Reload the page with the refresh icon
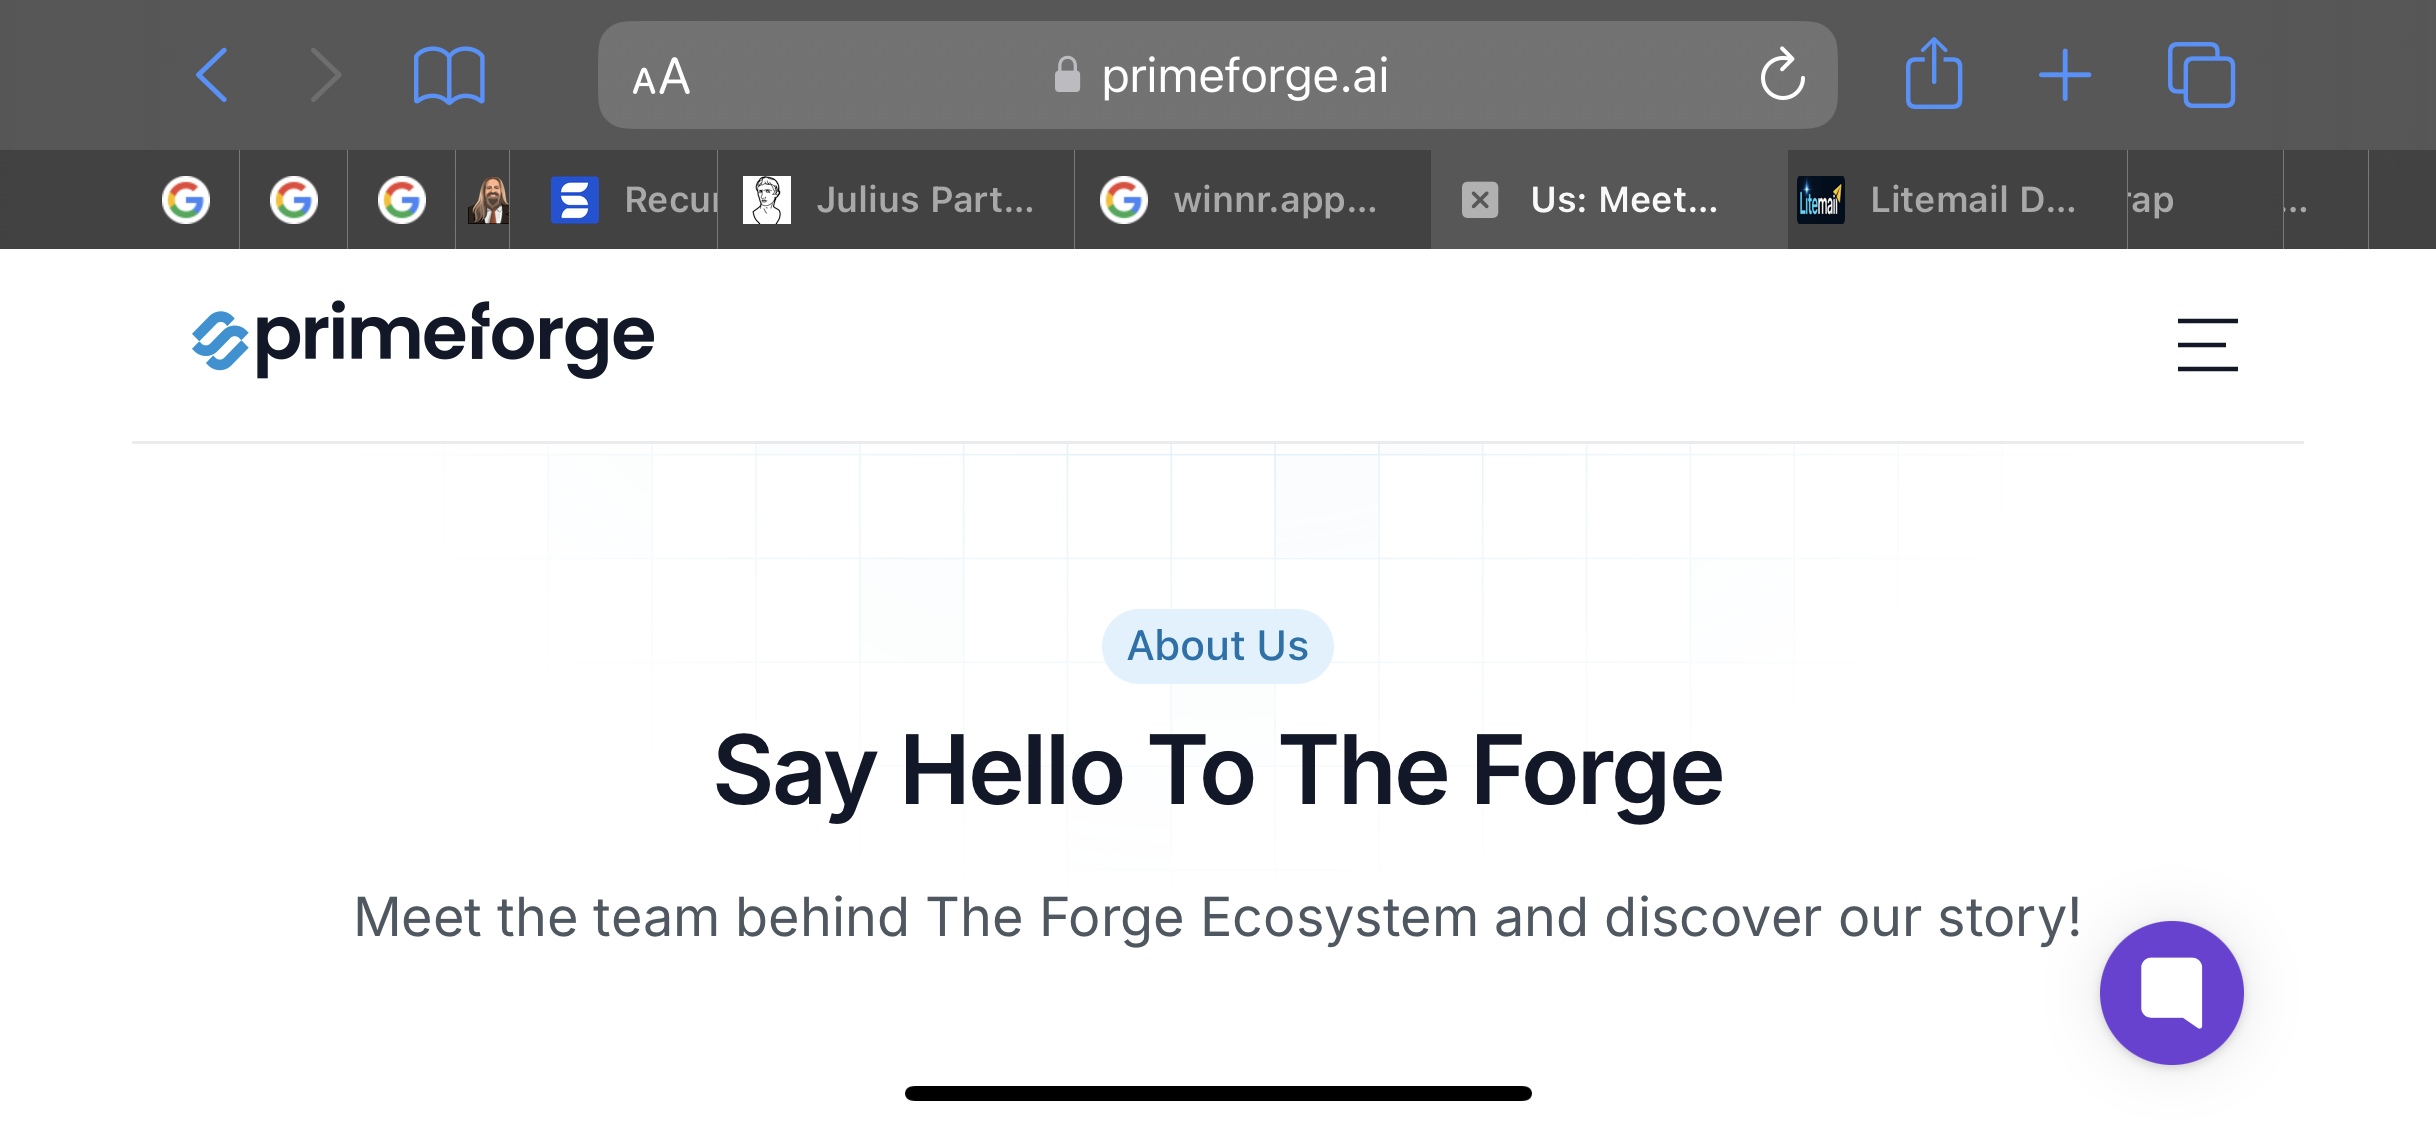This screenshot has height=1125, width=2436. [x=1782, y=75]
